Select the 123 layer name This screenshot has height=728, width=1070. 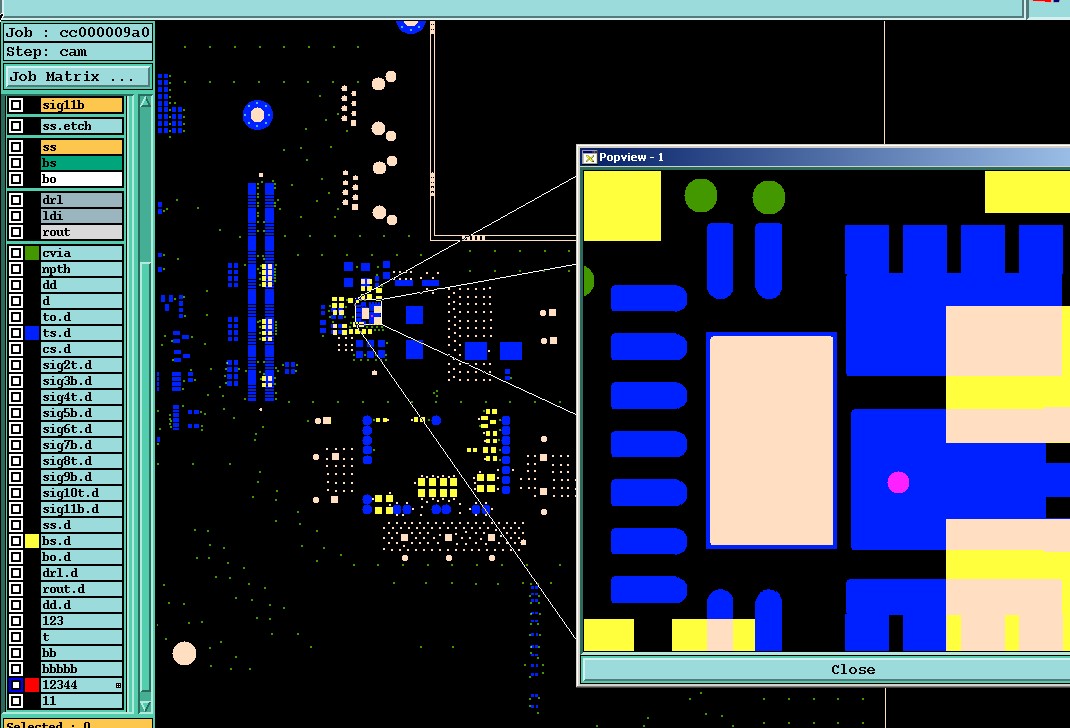click(82, 621)
